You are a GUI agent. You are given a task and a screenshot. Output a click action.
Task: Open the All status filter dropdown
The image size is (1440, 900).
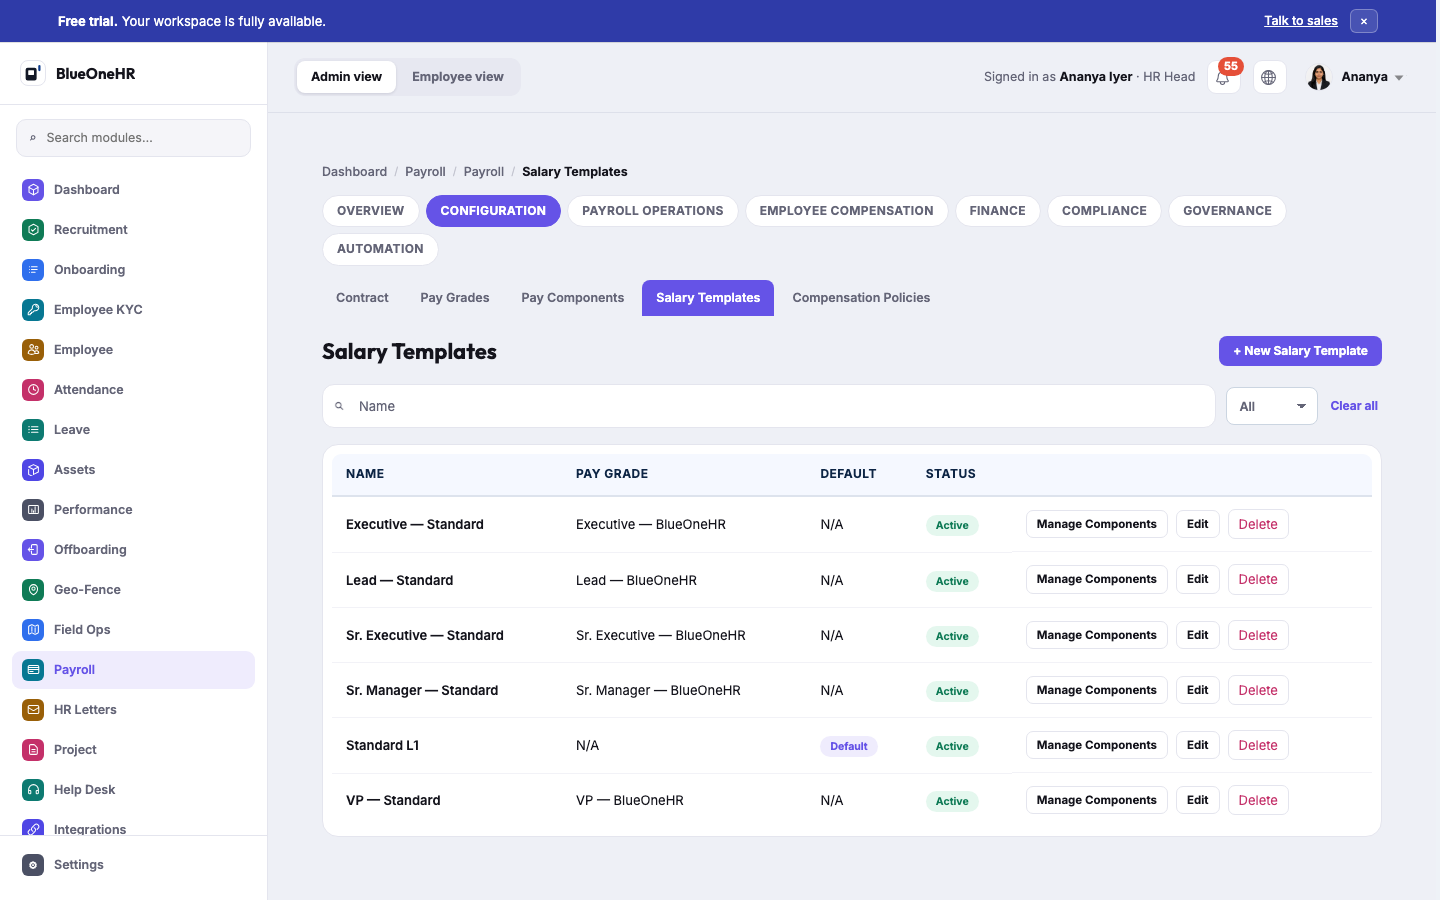tap(1272, 406)
